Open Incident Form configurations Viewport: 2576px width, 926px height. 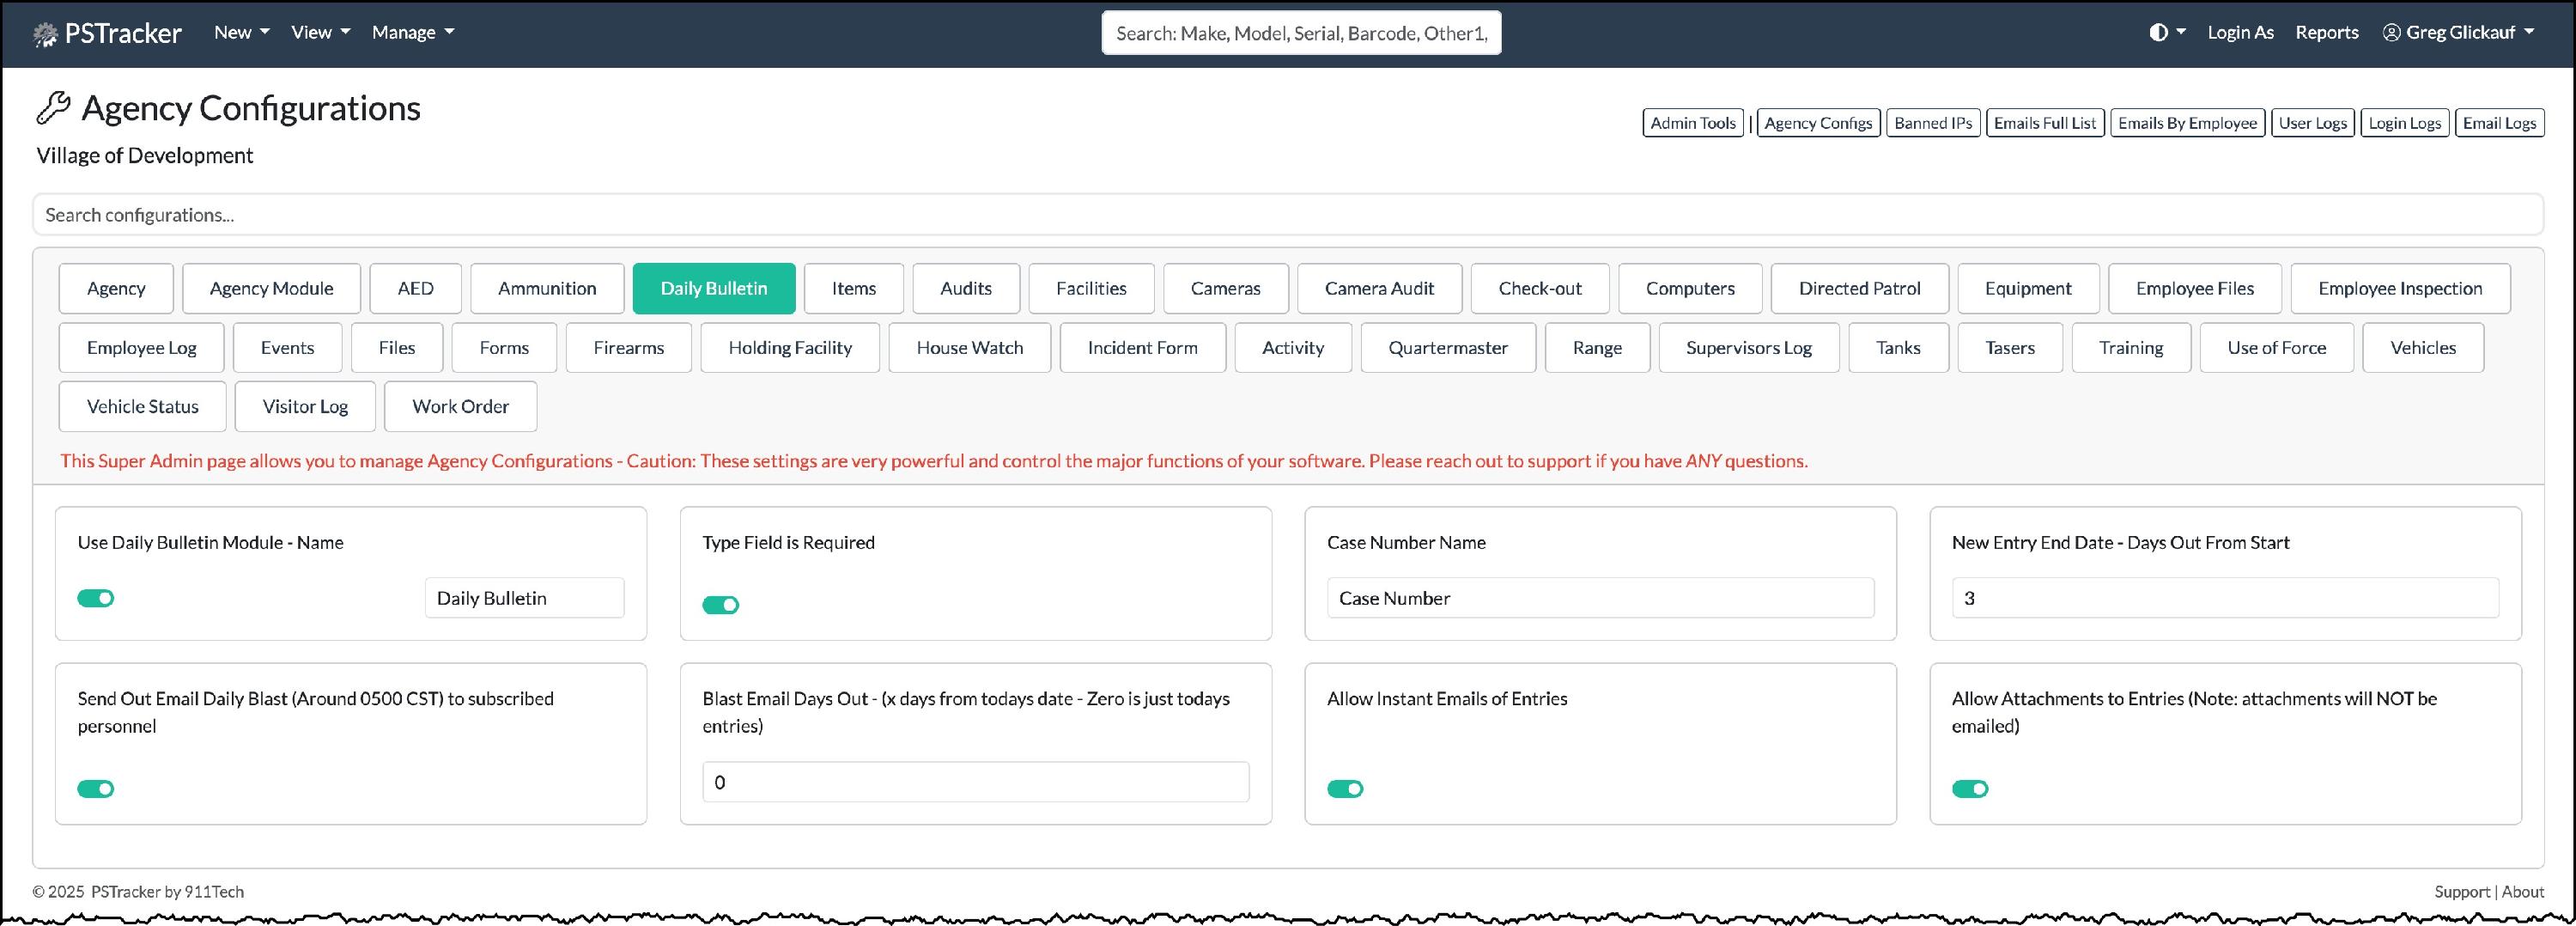click(1143, 347)
